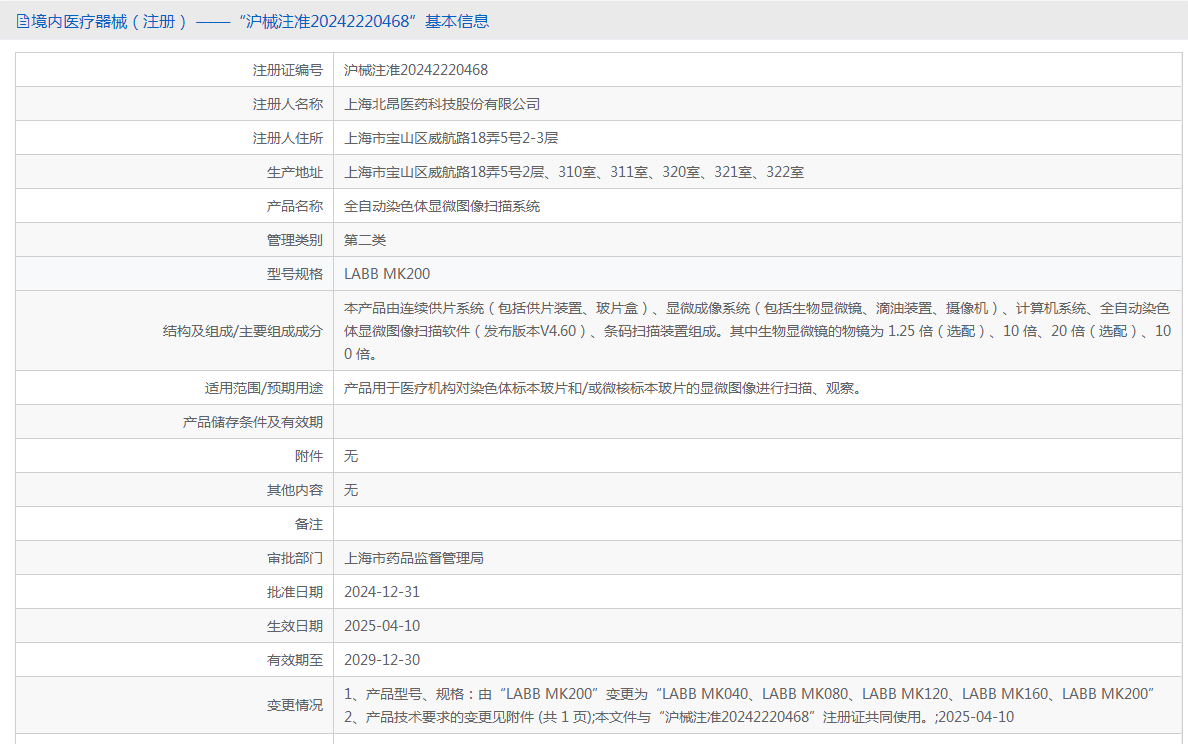The image size is (1188, 744).
Task: Select the 无 value in the 附件 row
Action: tap(351, 456)
